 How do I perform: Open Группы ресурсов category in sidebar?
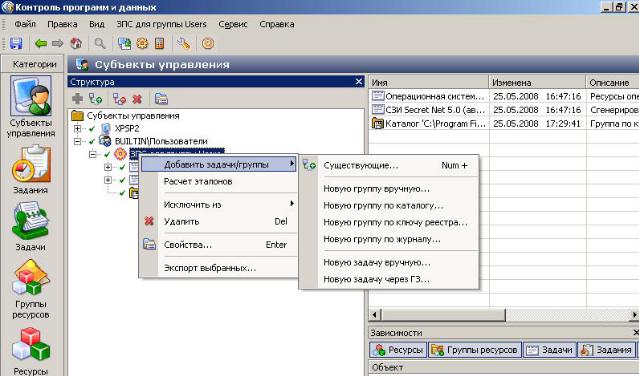pyautogui.click(x=31, y=289)
